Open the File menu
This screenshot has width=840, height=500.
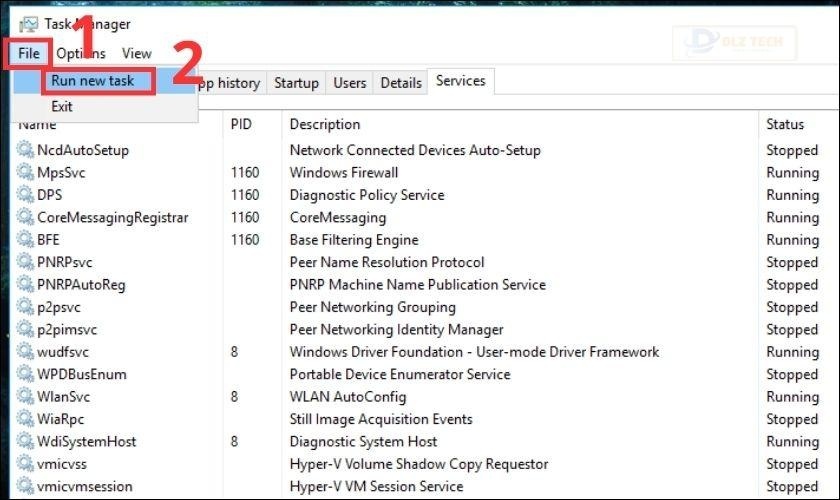(x=28, y=54)
